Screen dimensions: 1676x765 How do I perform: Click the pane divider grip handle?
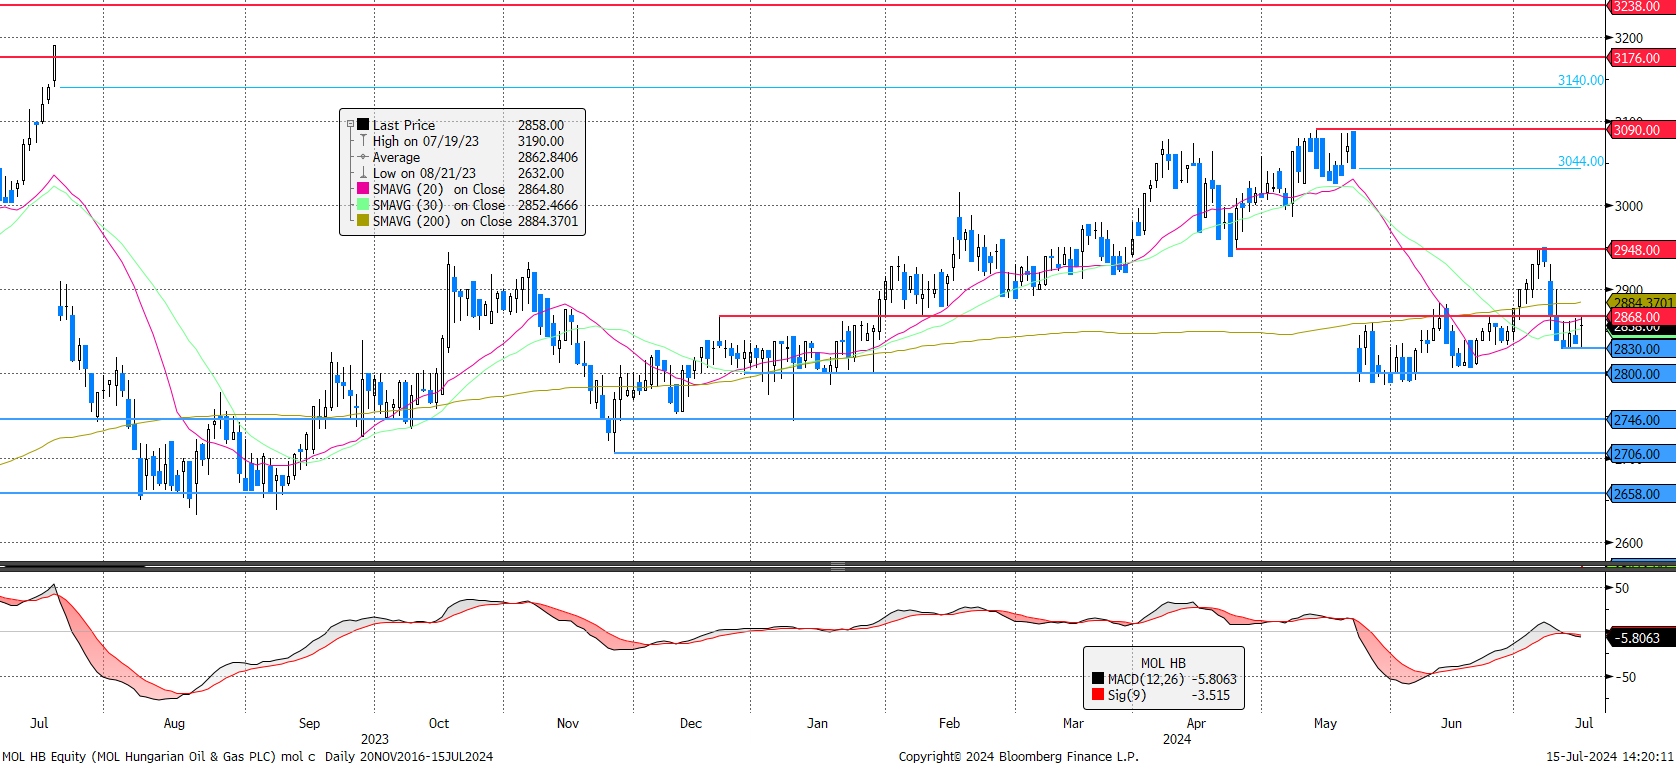pyautogui.click(x=838, y=566)
